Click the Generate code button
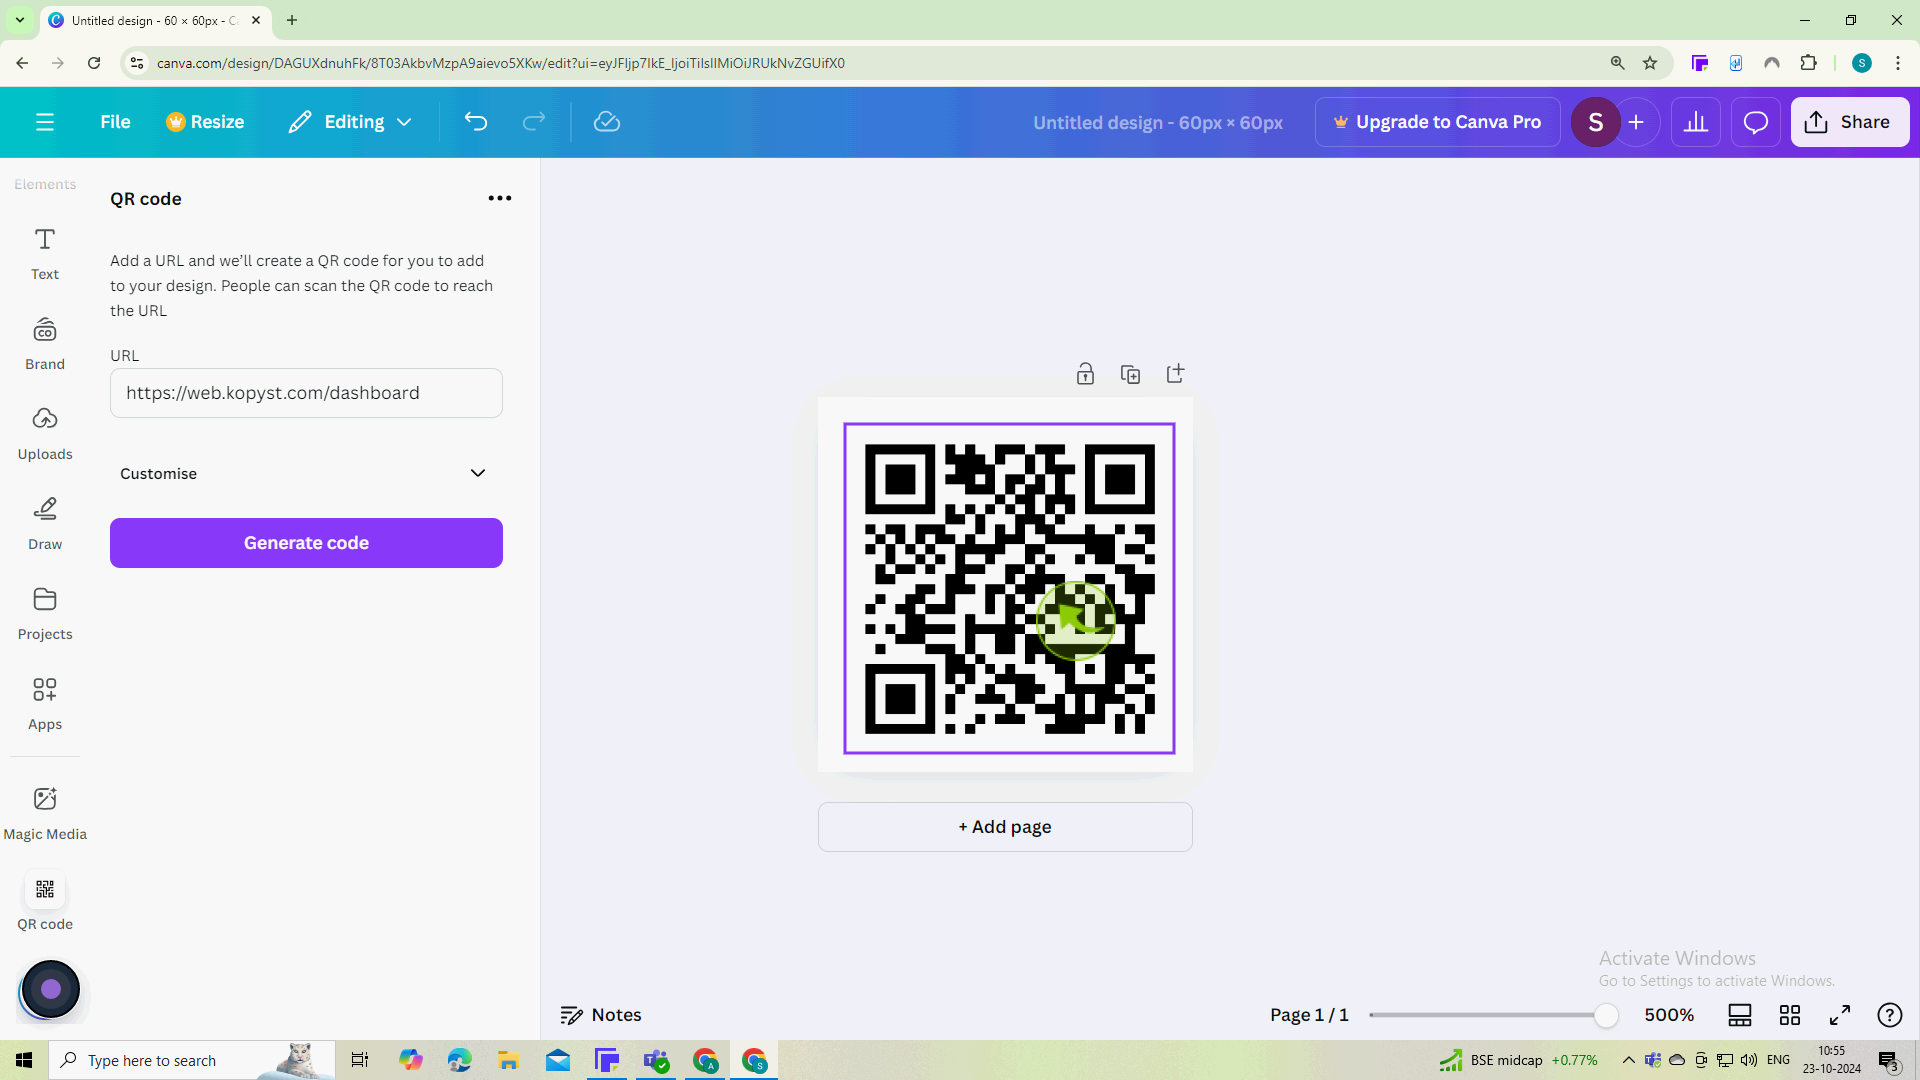The image size is (1920, 1080). 306,543
